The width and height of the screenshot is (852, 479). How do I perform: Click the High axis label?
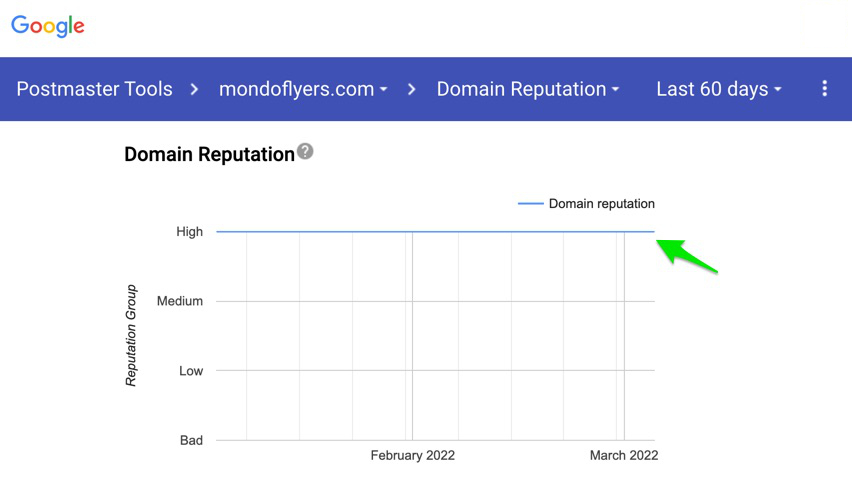coord(190,232)
